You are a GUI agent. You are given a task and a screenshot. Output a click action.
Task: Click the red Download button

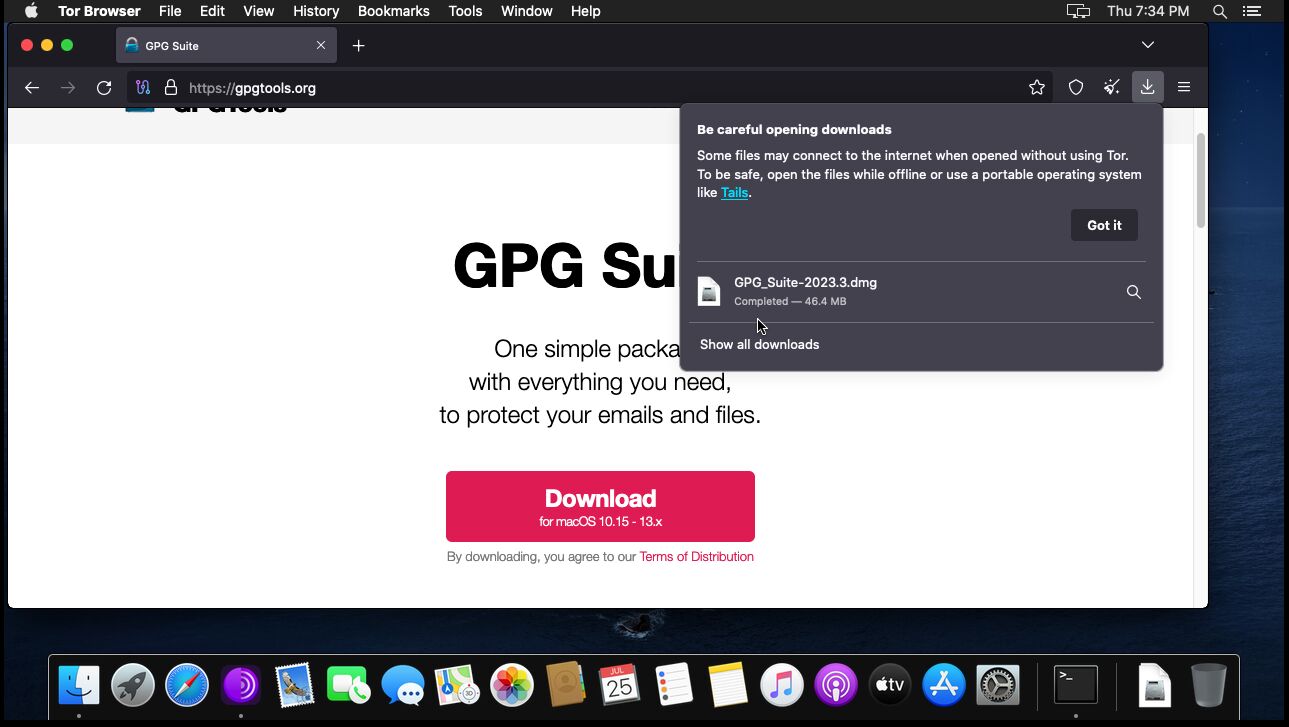pyautogui.click(x=600, y=506)
